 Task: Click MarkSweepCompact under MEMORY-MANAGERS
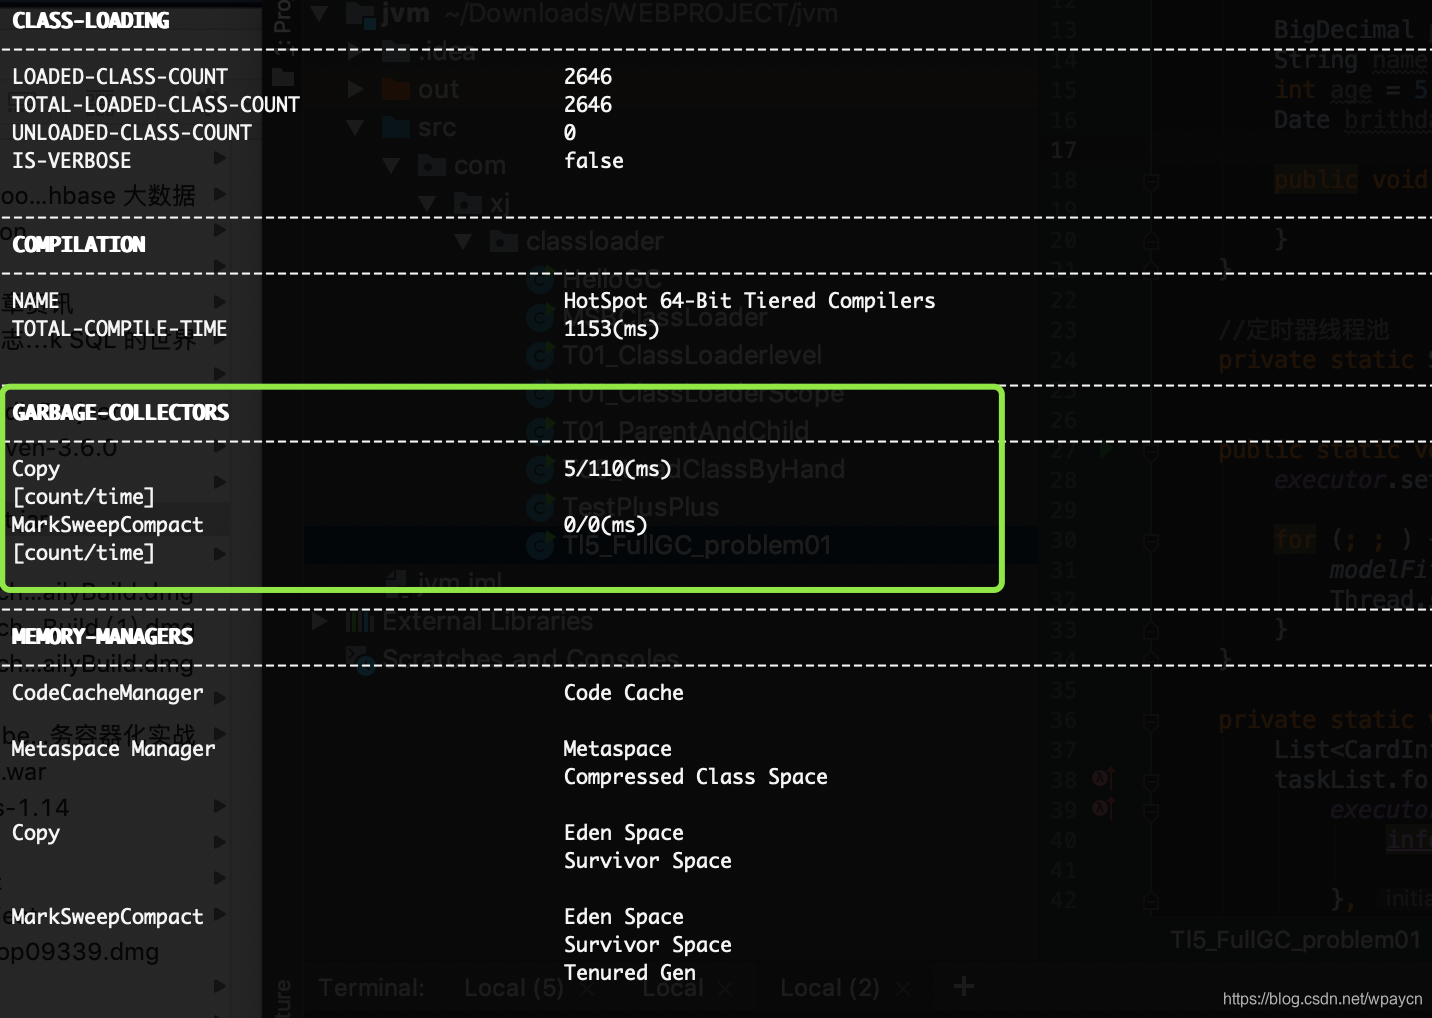[x=108, y=916]
